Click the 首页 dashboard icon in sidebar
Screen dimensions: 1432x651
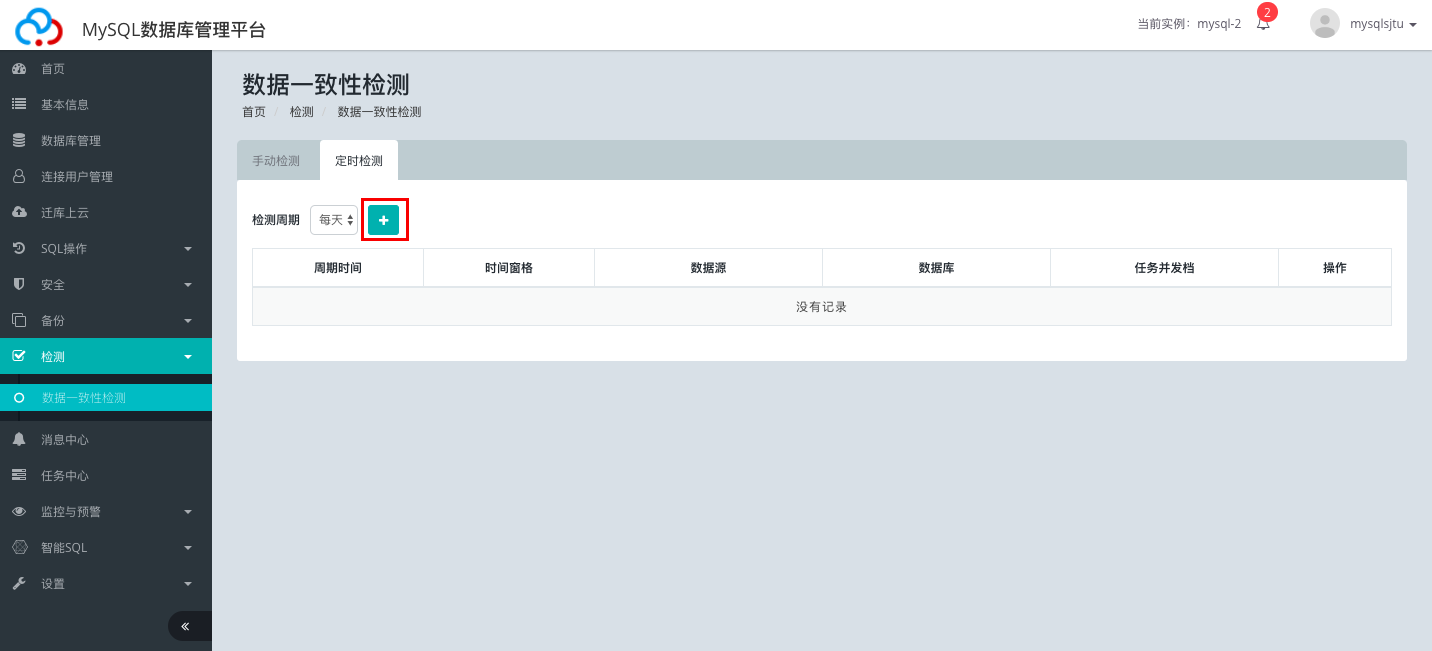click(18, 69)
